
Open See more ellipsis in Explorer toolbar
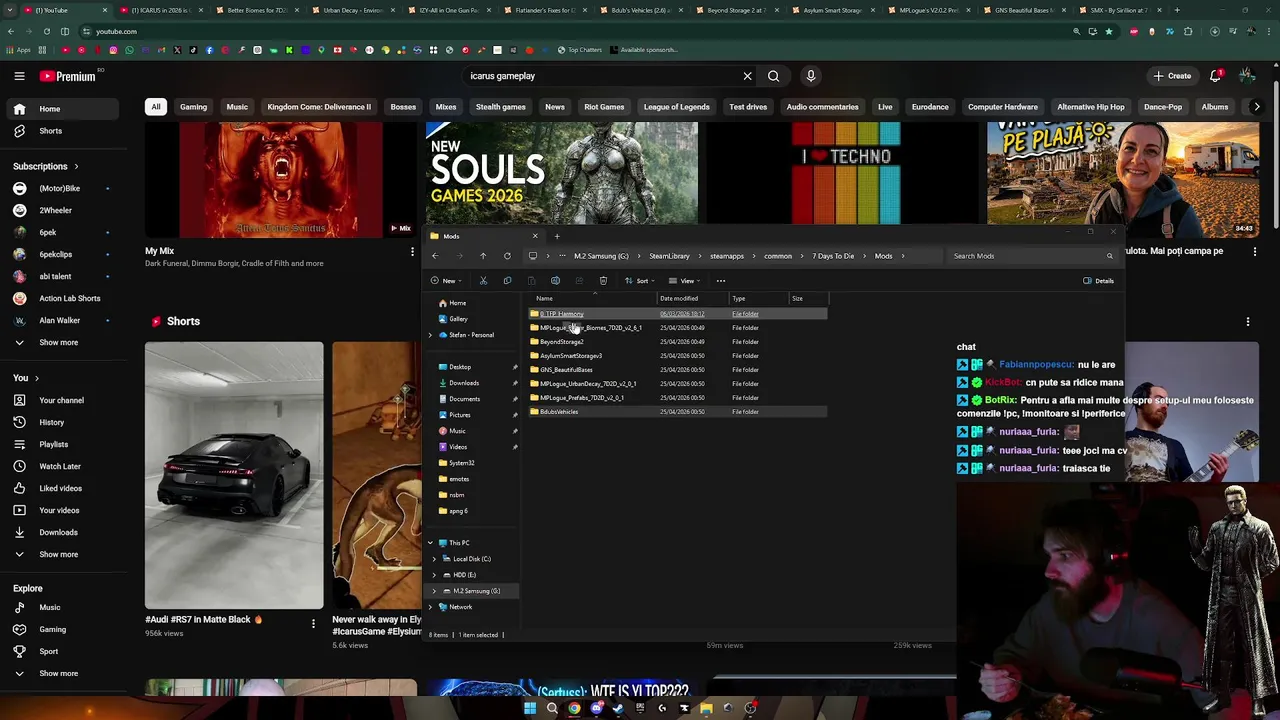click(720, 281)
